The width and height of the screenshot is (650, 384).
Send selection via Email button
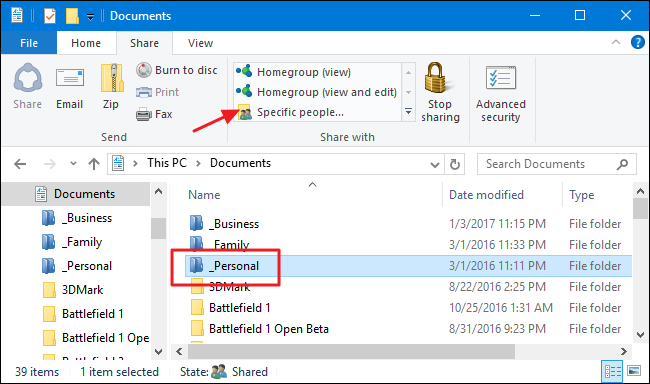(70, 87)
